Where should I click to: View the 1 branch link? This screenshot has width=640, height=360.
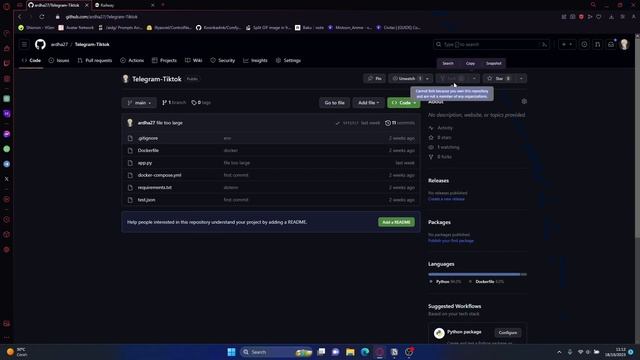point(174,103)
